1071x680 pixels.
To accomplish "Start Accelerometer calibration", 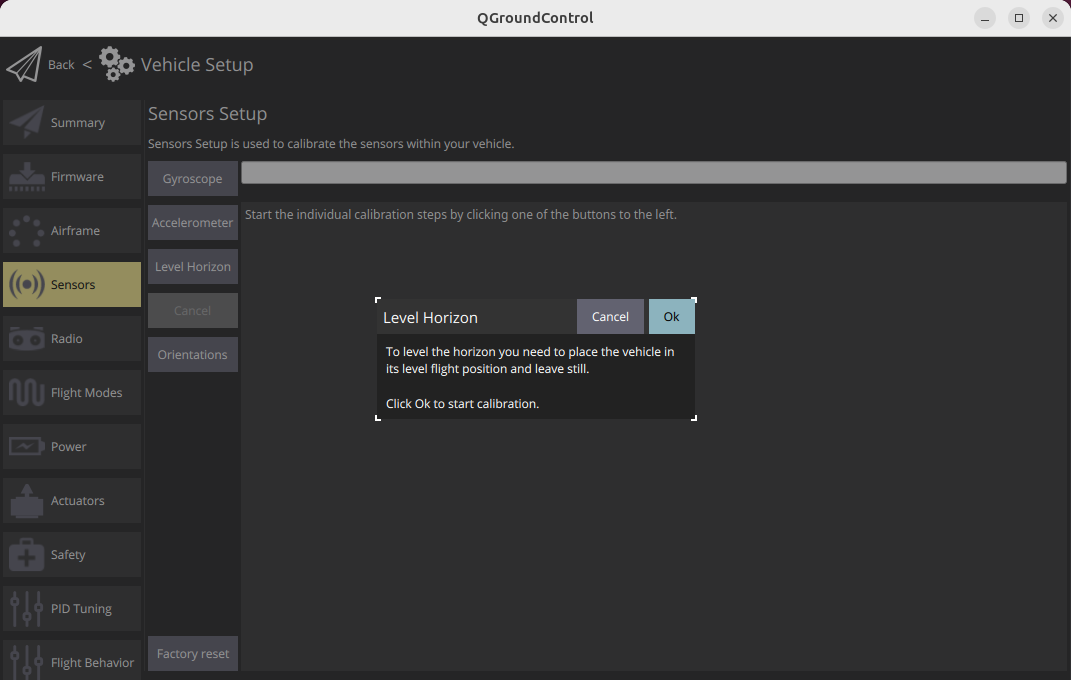I will pos(193,223).
